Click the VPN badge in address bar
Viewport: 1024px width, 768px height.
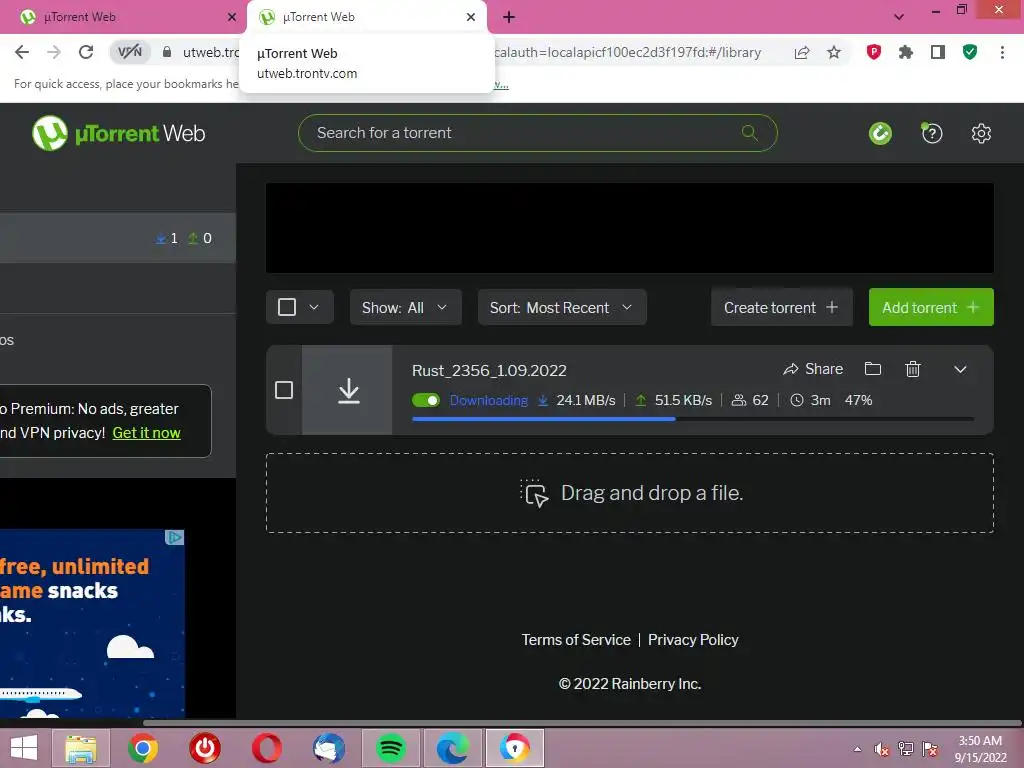[129, 52]
